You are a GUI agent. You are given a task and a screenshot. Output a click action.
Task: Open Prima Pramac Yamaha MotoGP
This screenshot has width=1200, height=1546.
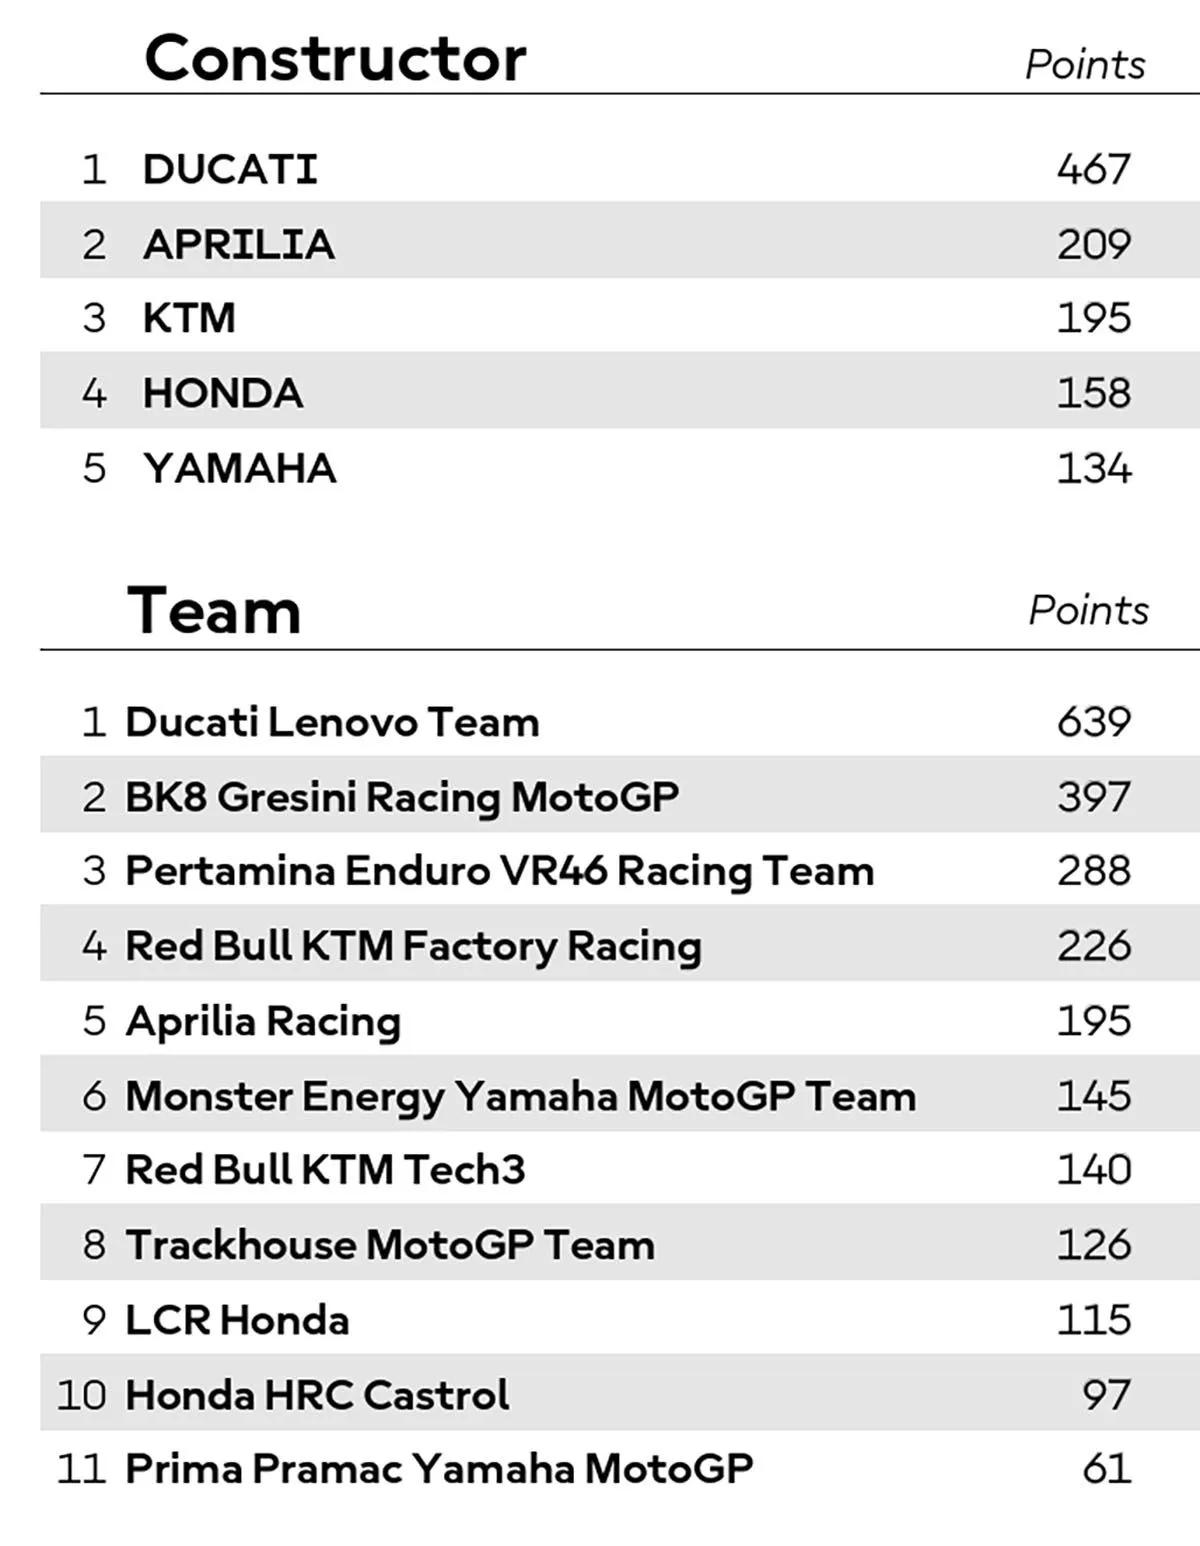[439, 1469]
